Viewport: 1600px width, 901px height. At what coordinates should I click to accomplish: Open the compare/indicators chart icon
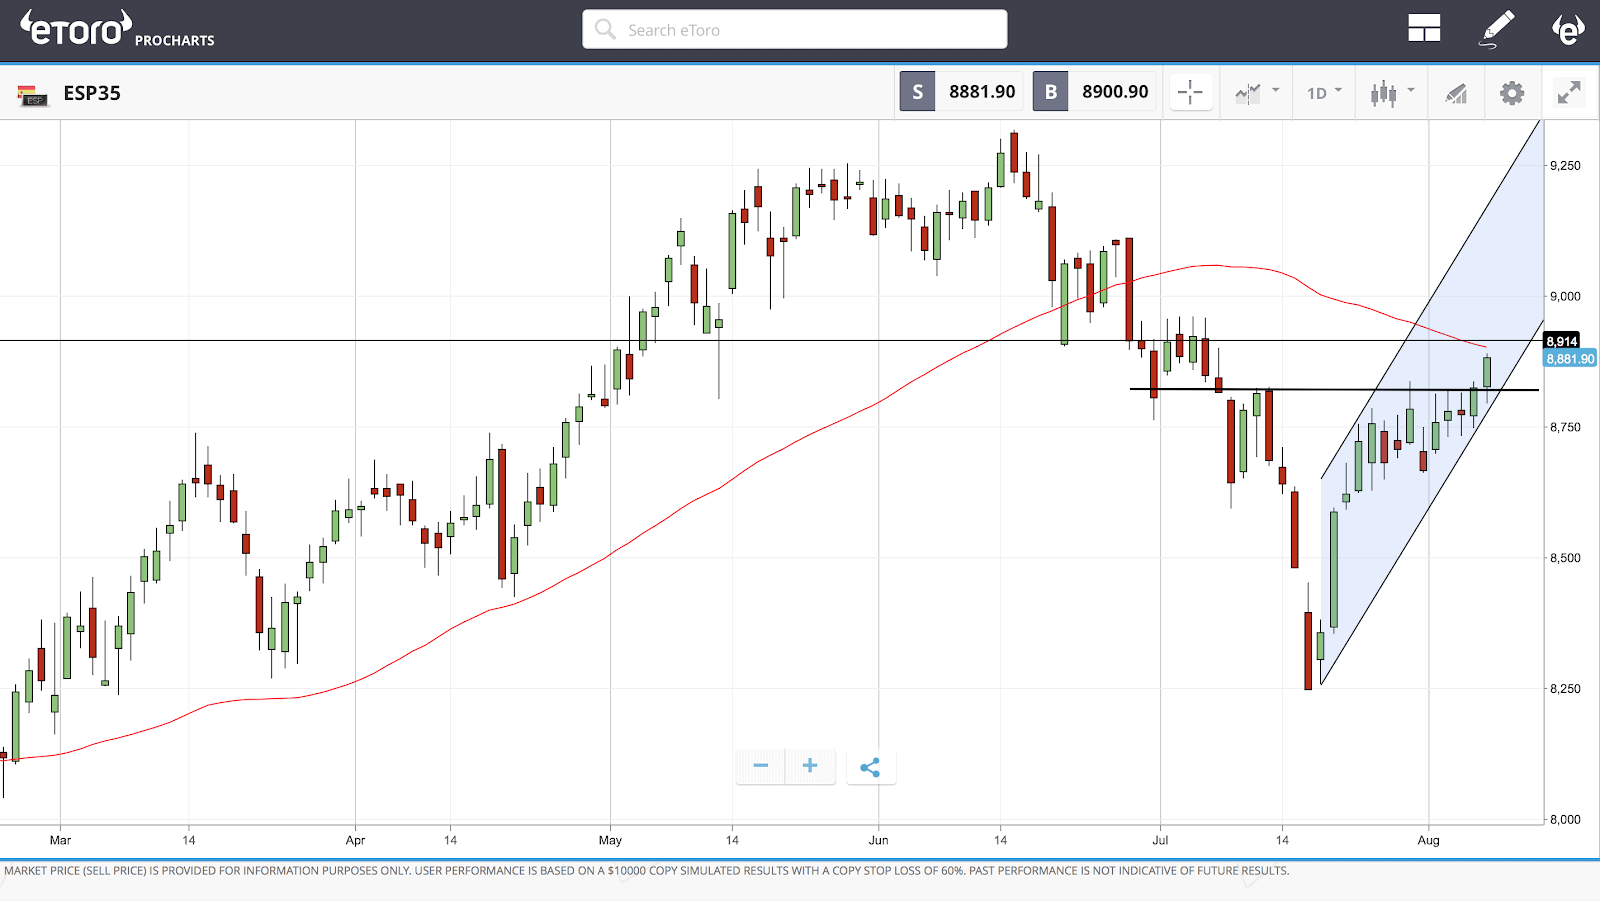(x=1248, y=93)
